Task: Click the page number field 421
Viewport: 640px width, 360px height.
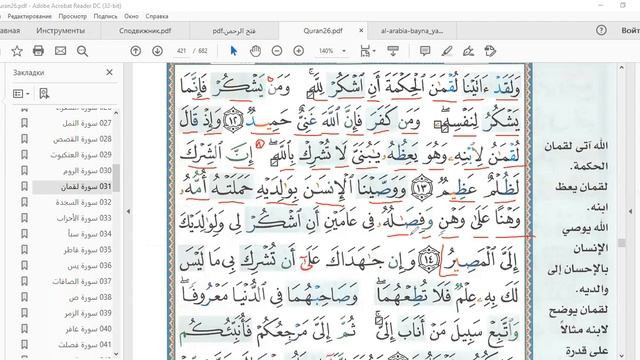Action: [x=182, y=51]
